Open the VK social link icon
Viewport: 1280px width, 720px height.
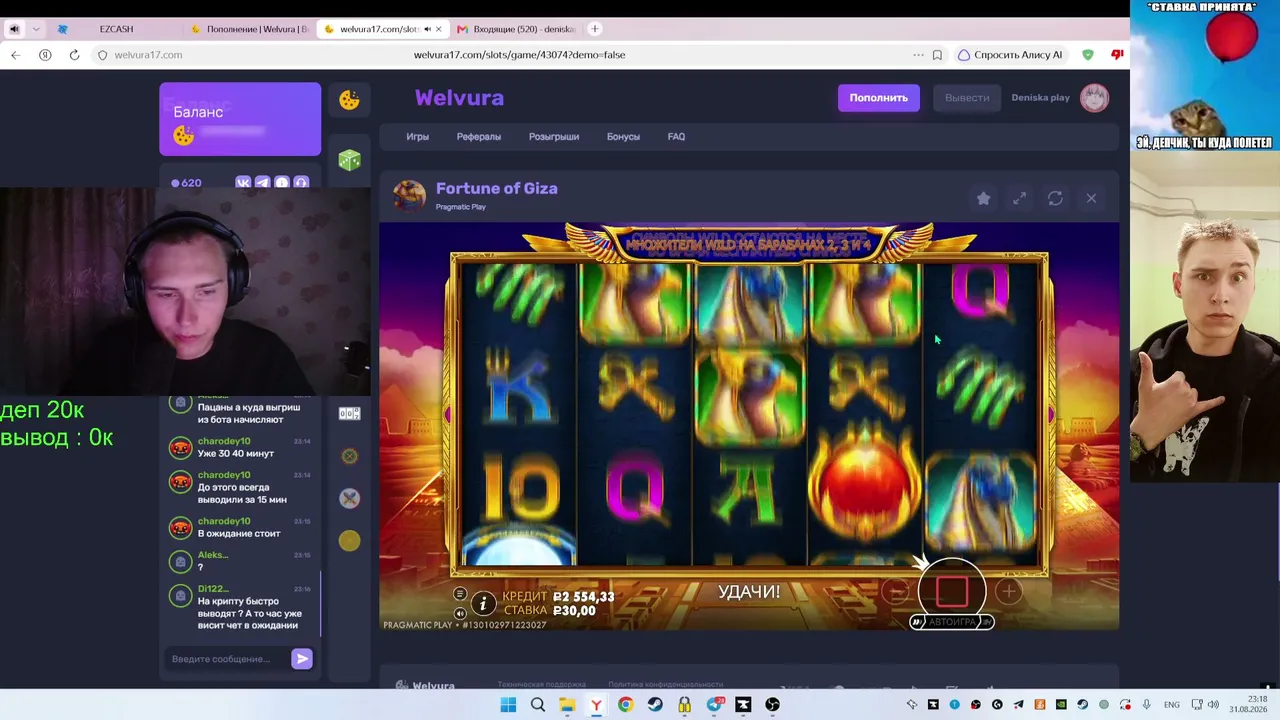point(243,183)
